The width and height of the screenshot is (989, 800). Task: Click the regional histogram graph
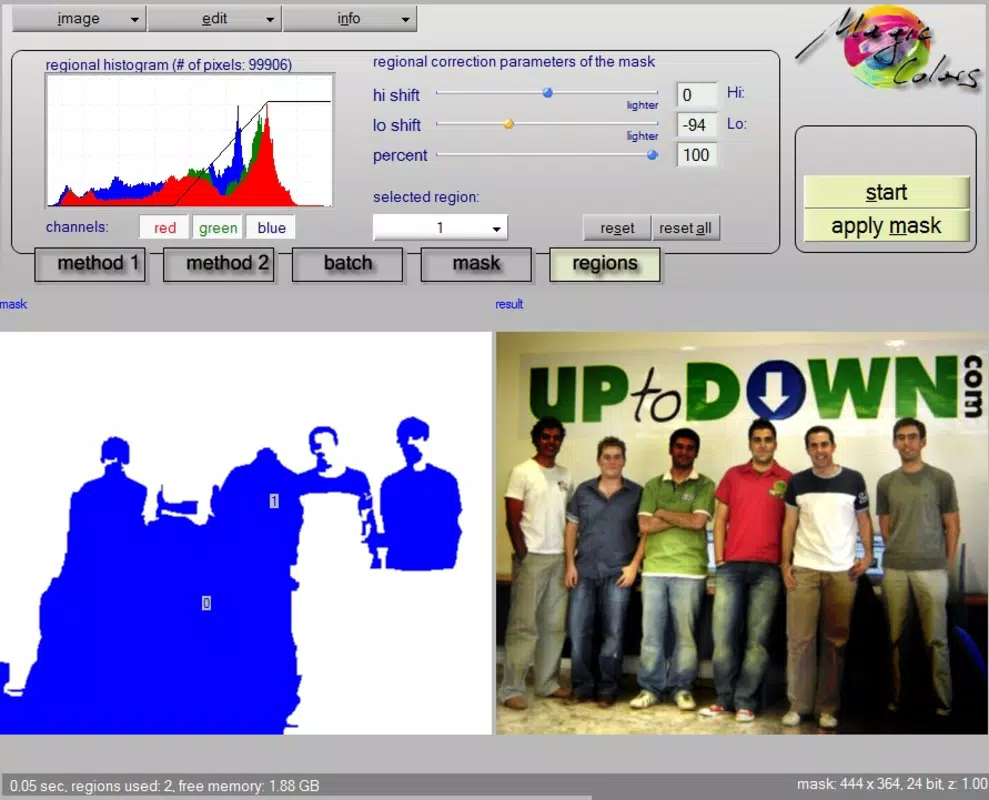pos(189,140)
